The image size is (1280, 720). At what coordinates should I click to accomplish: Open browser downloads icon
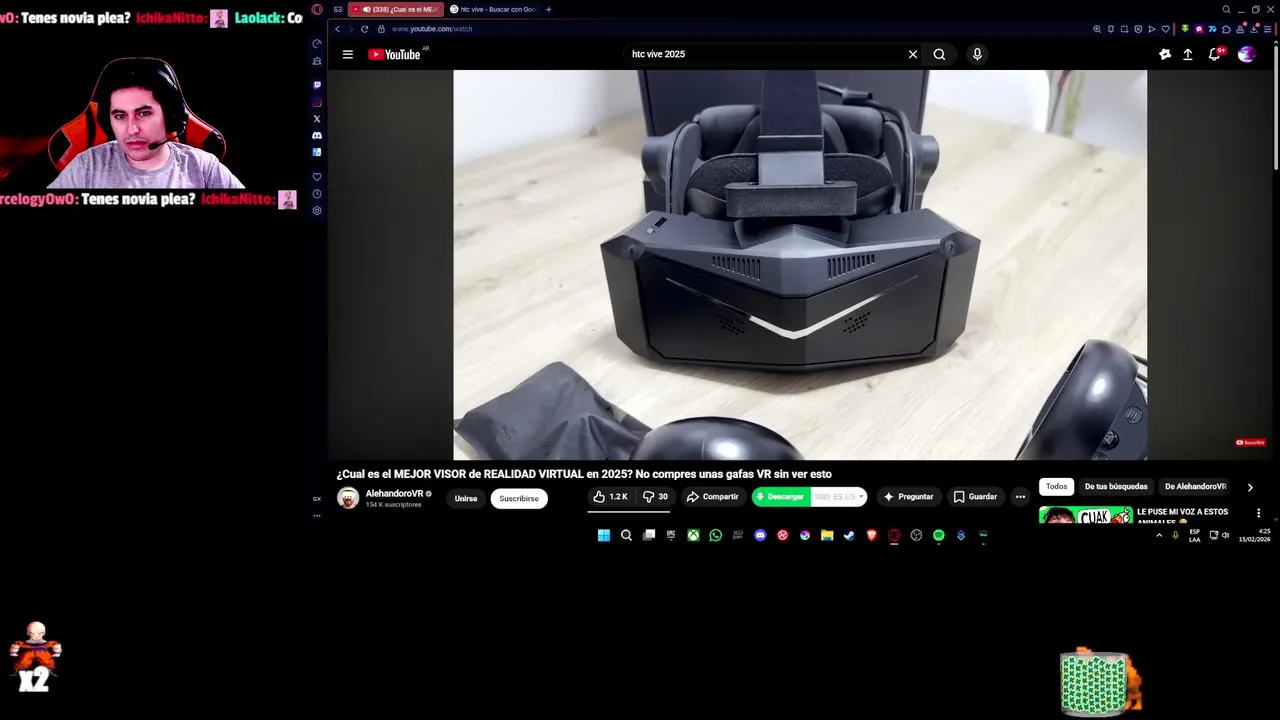pos(1254,29)
